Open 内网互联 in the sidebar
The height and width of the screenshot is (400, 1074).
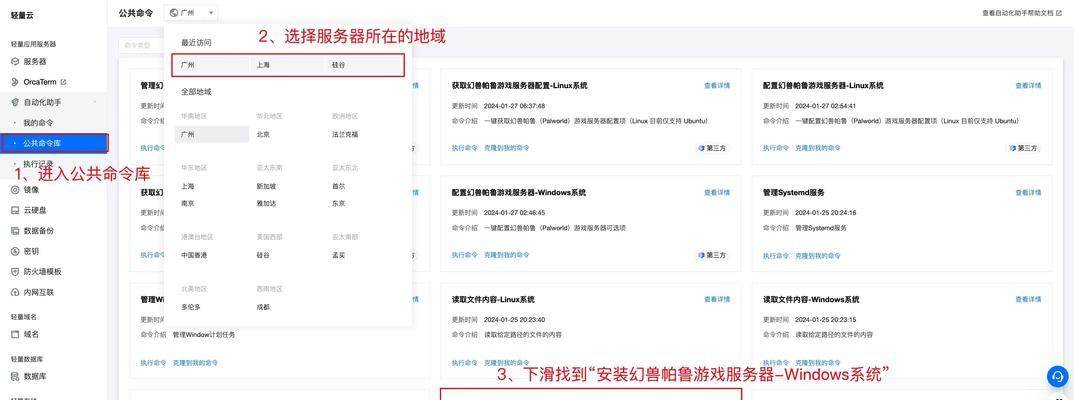(x=38, y=292)
